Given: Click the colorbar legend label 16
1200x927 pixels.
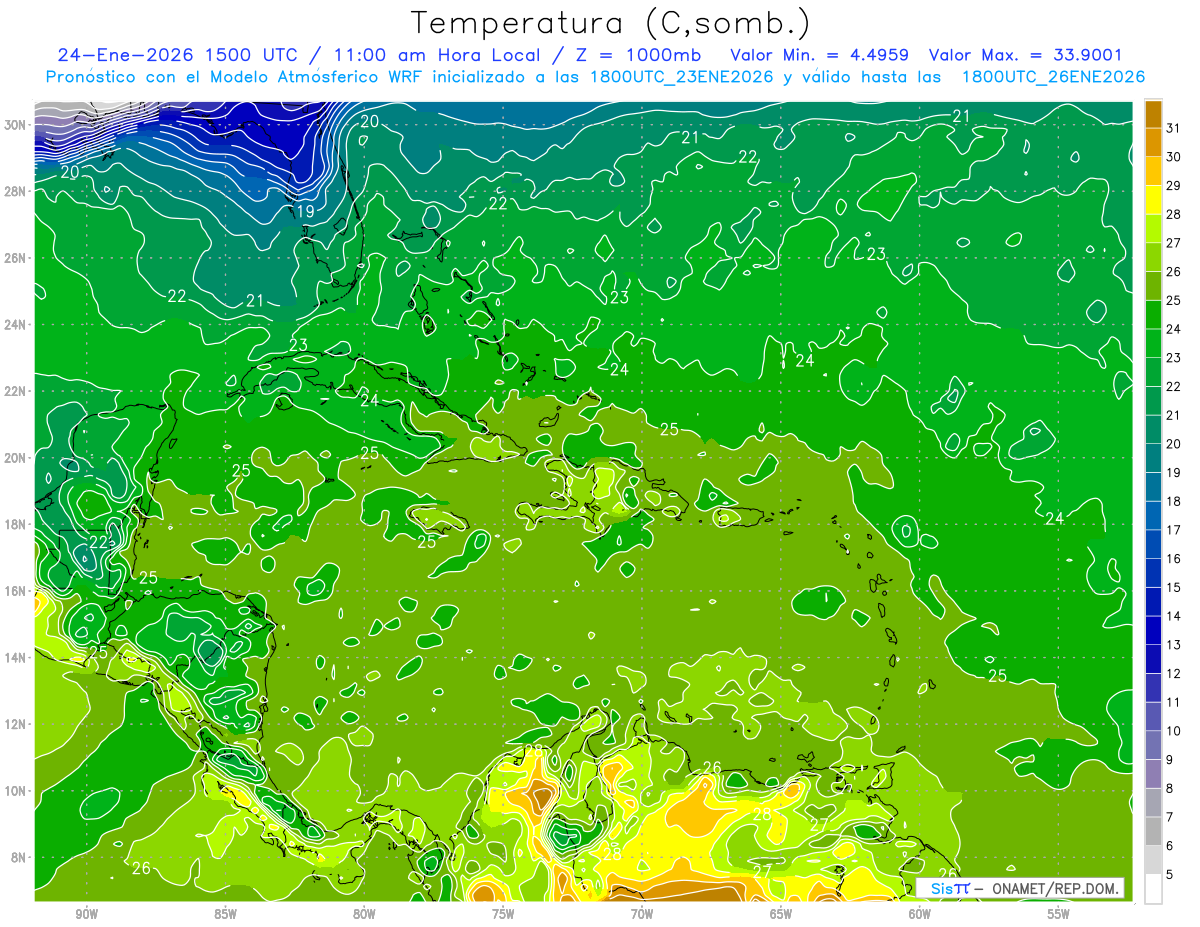Looking at the screenshot, I should click(x=1174, y=559).
